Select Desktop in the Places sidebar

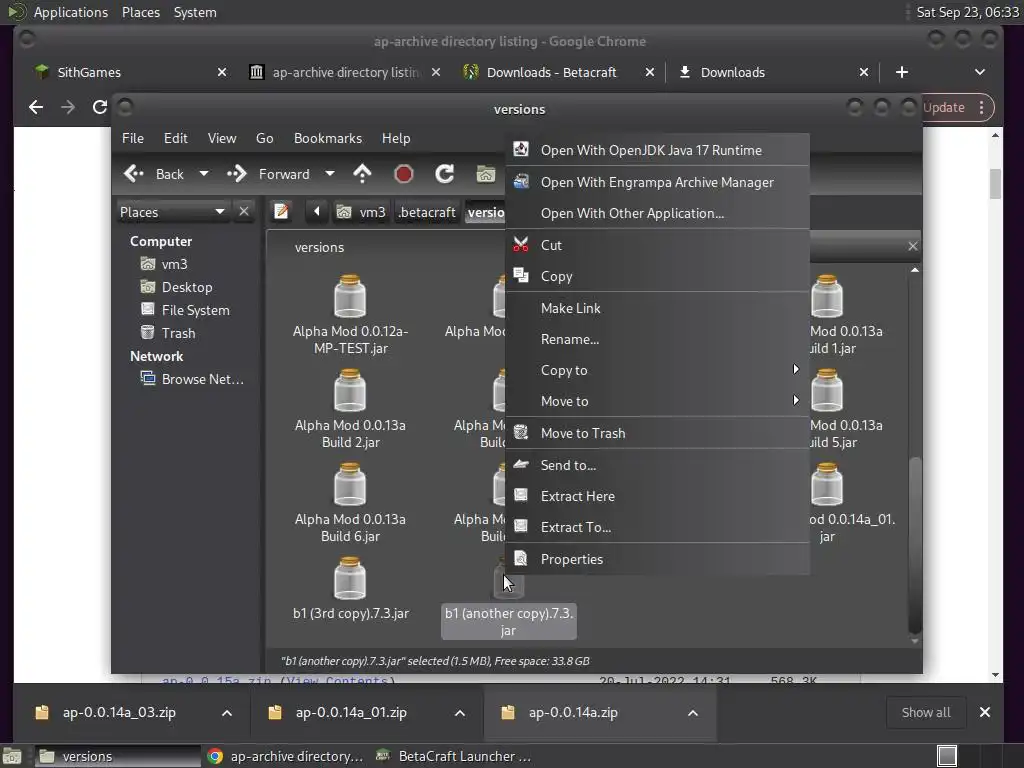pos(176,287)
